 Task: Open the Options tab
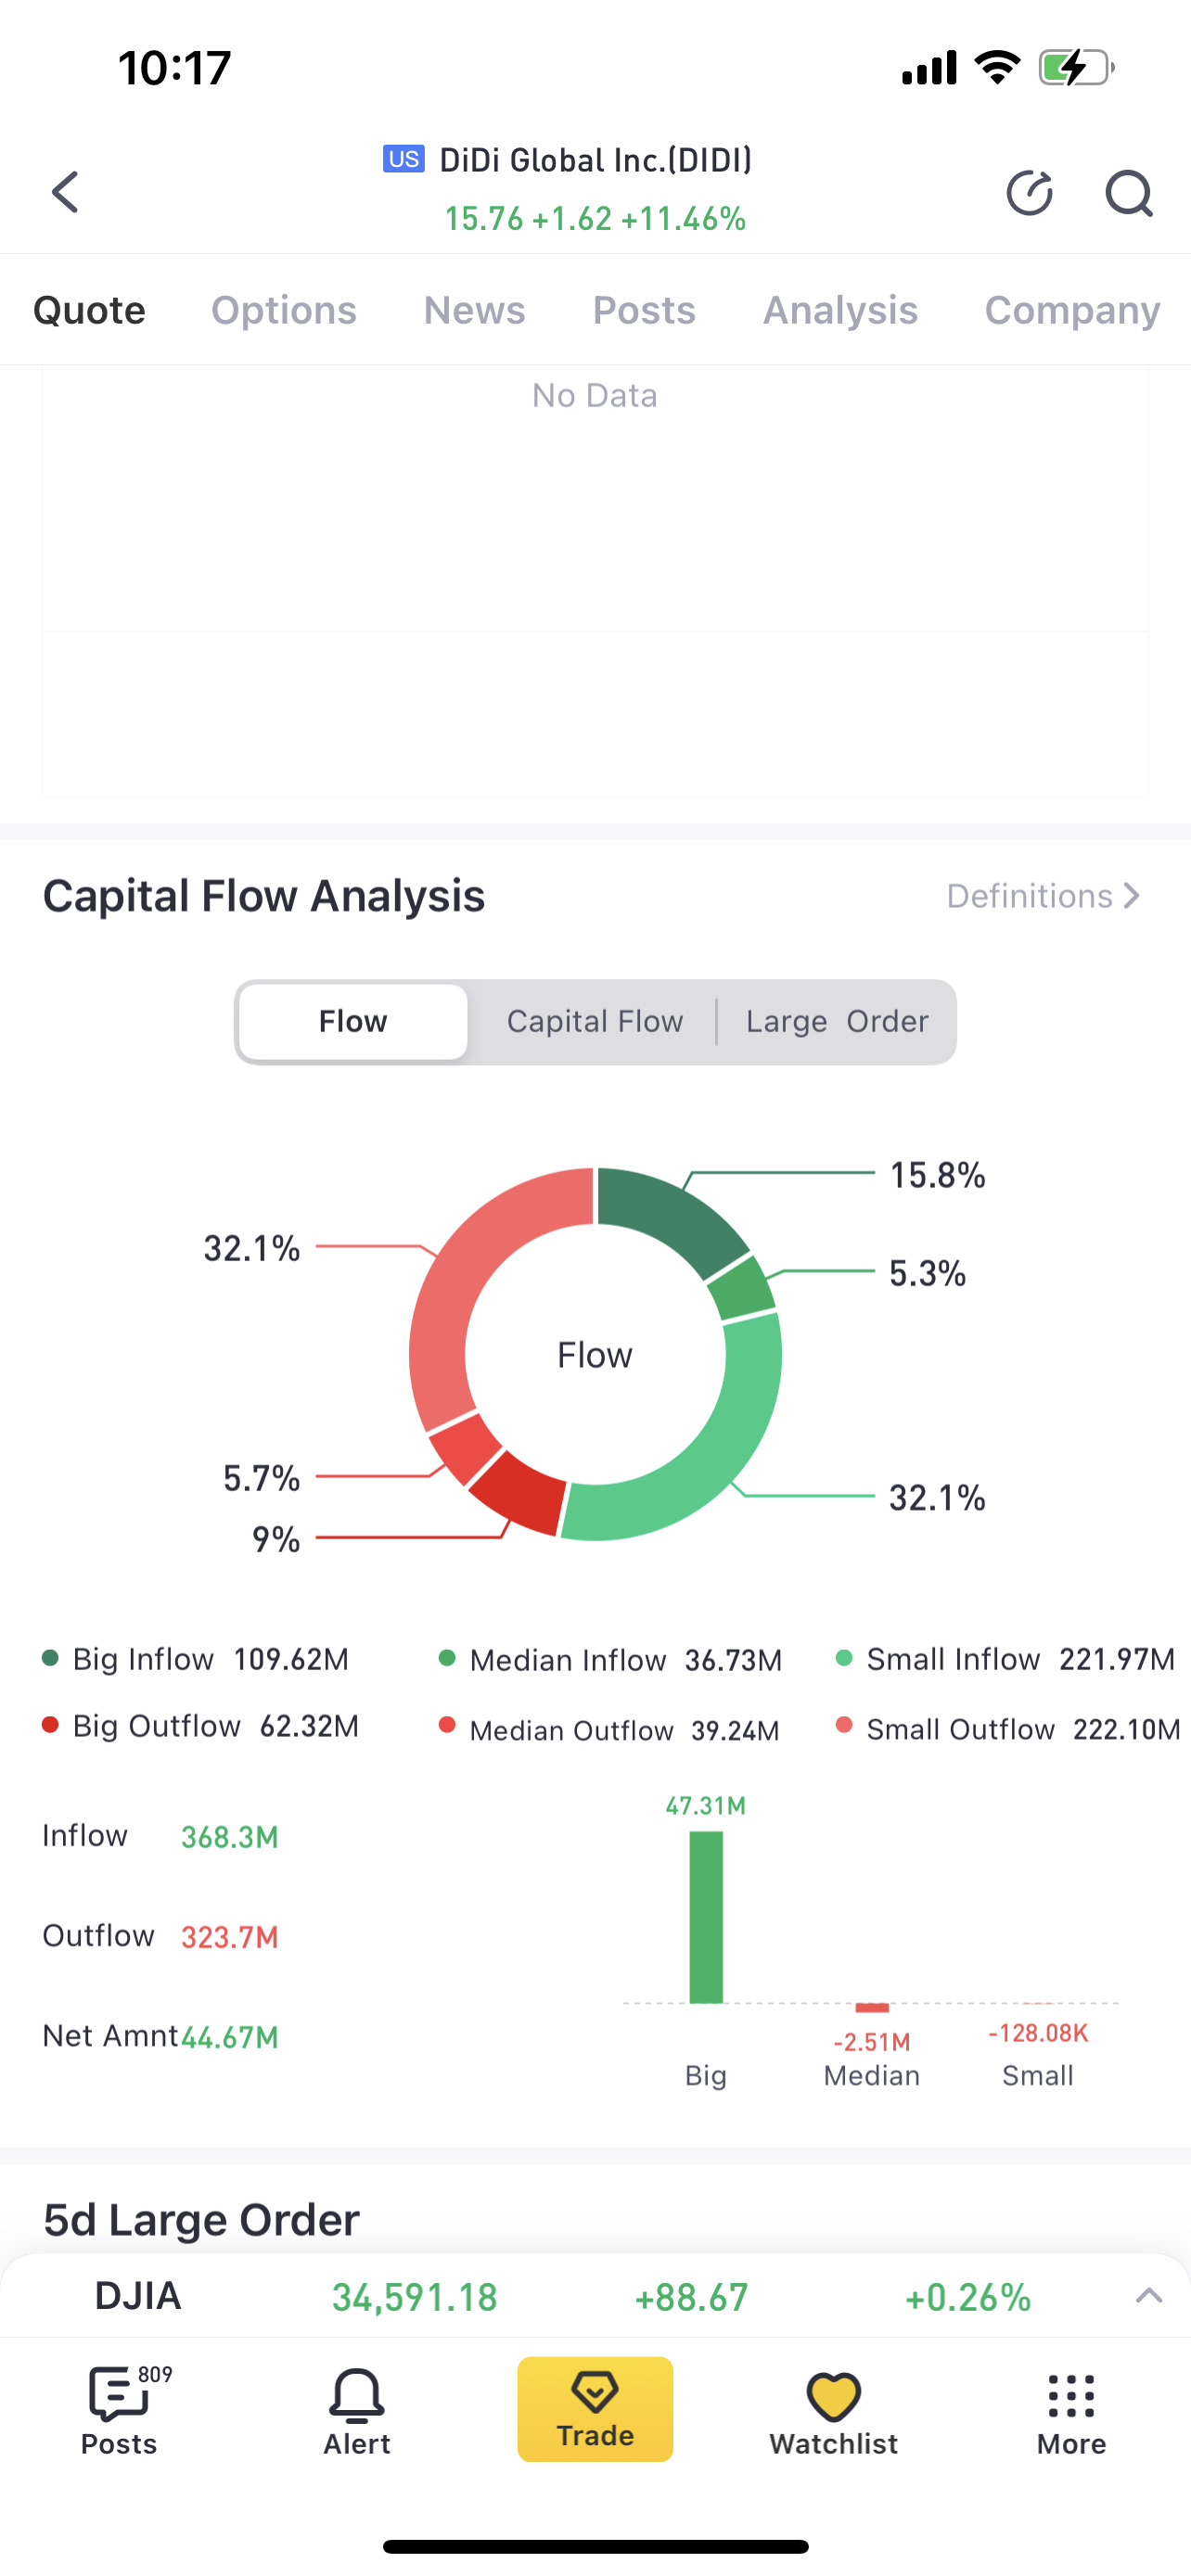pyautogui.click(x=284, y=310)
